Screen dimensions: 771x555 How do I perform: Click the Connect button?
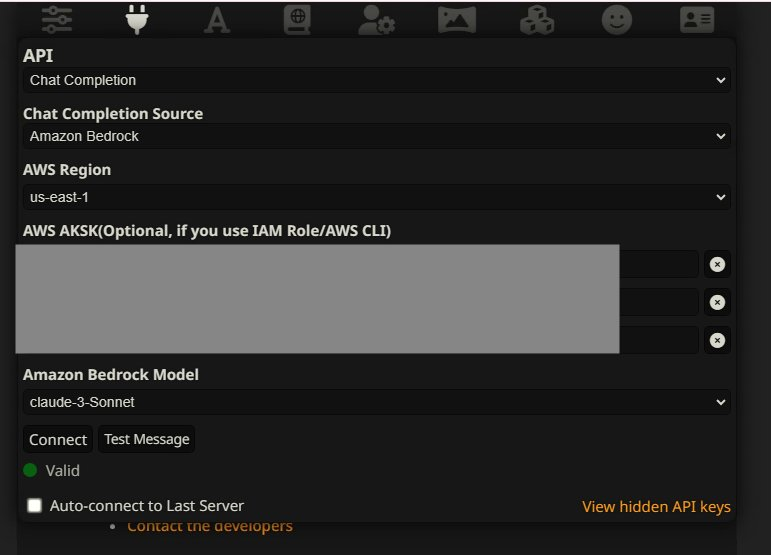tap(58, 439)
